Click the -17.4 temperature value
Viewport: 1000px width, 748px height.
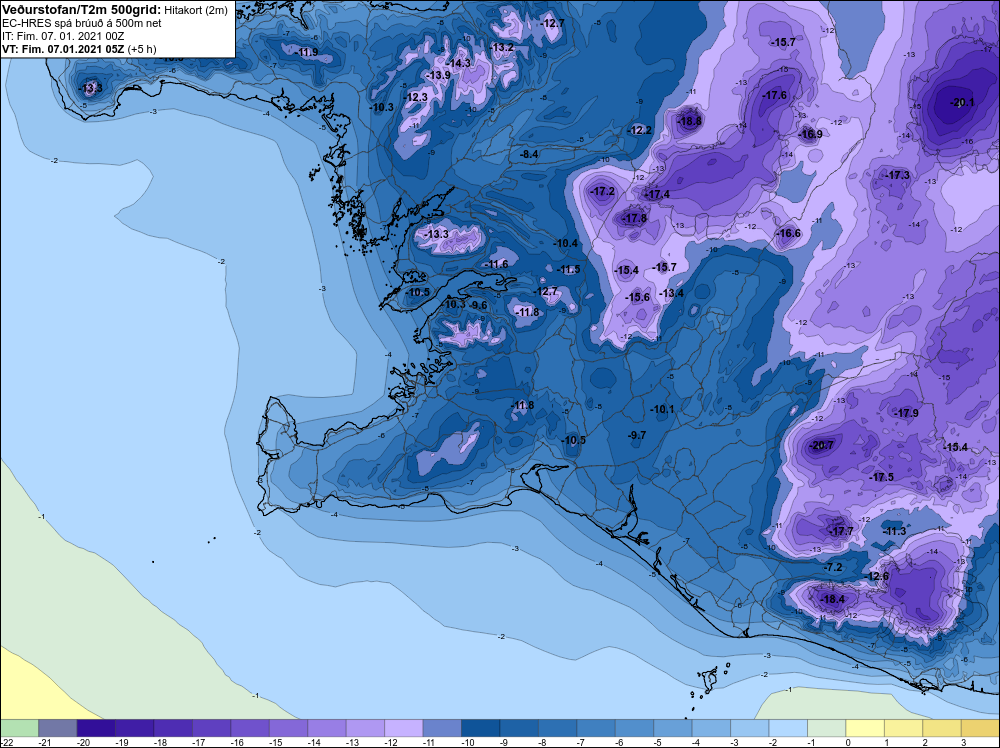pos(658,194)
